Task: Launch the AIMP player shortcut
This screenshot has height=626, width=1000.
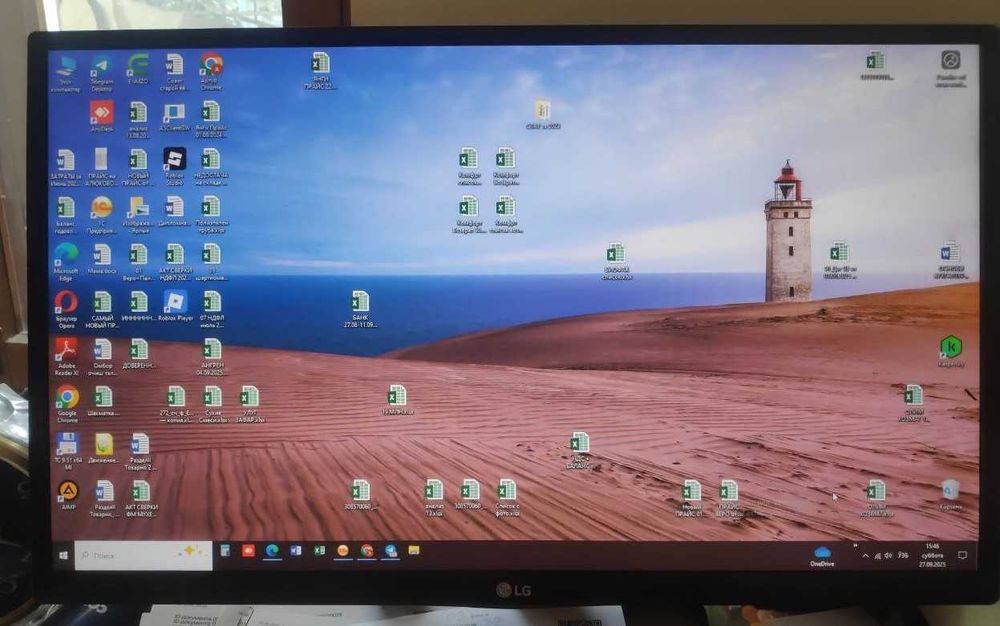Action: click(68, 495)
